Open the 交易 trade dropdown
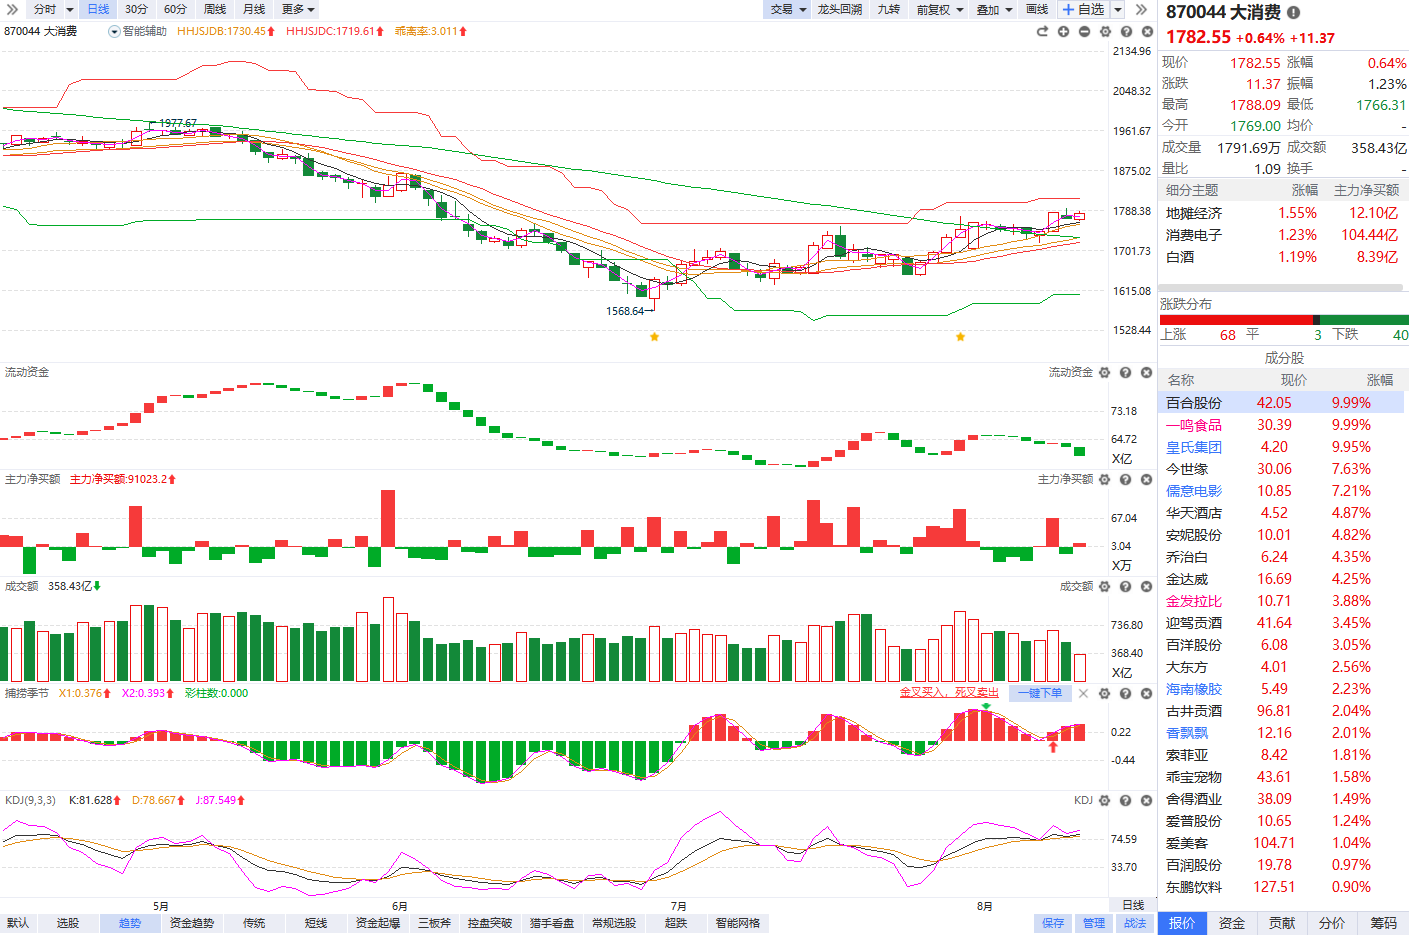Viewport: 1409px width, 935px height. point(788,9)
